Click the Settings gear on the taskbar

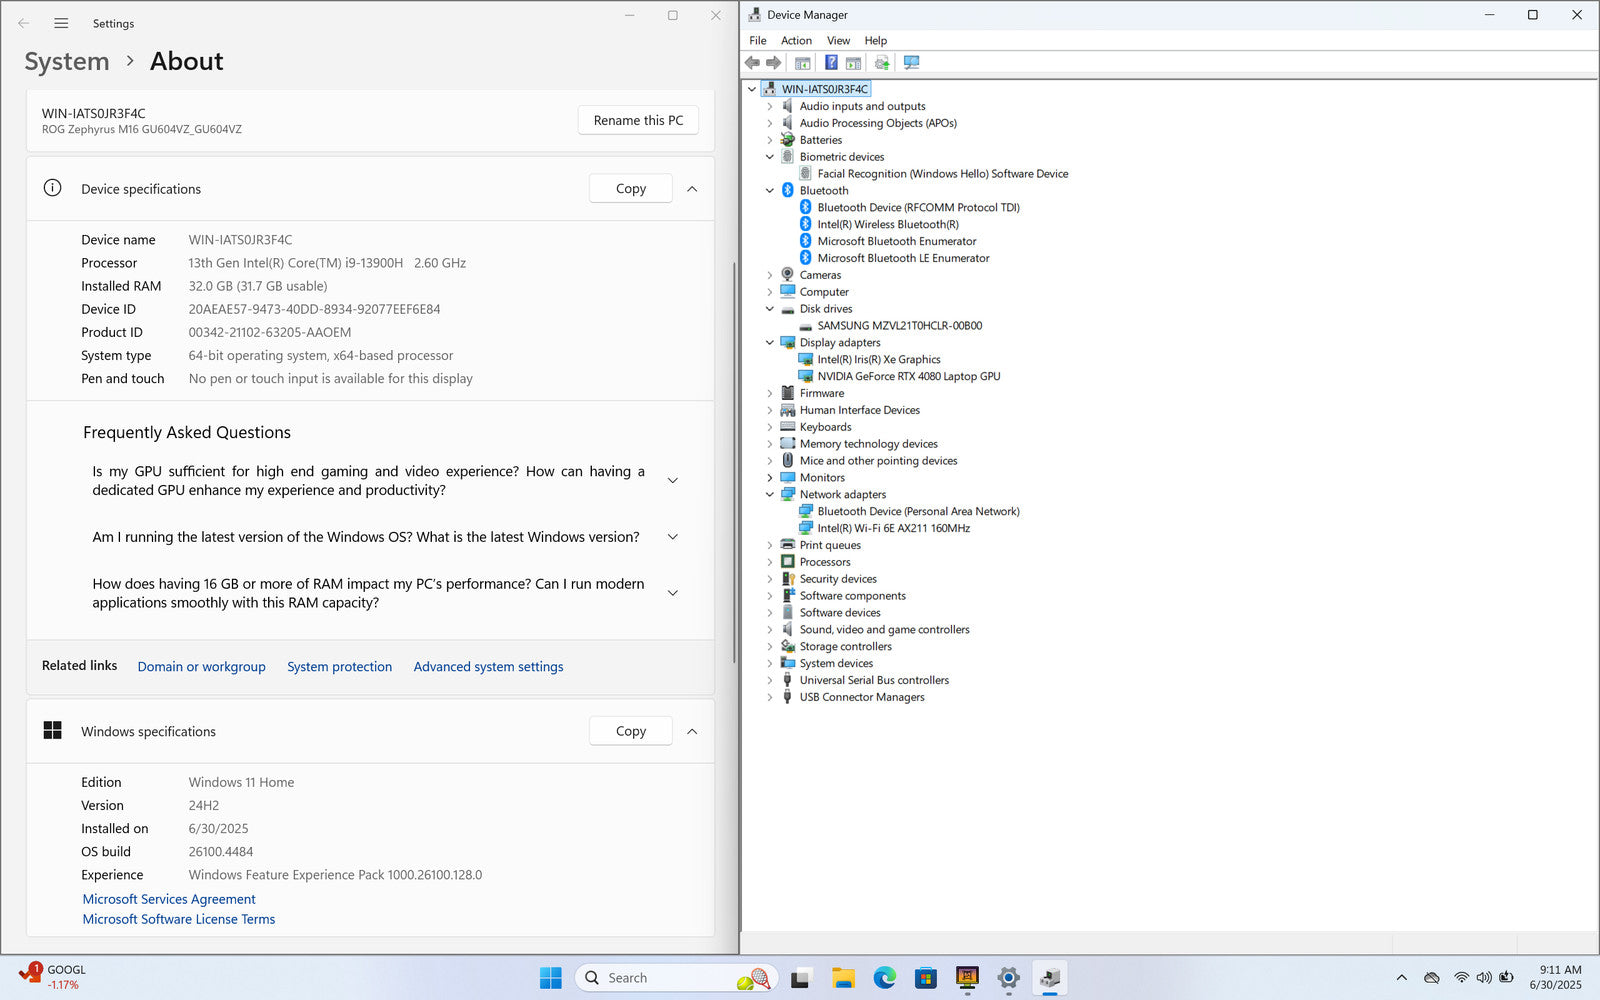(1009, 978)
